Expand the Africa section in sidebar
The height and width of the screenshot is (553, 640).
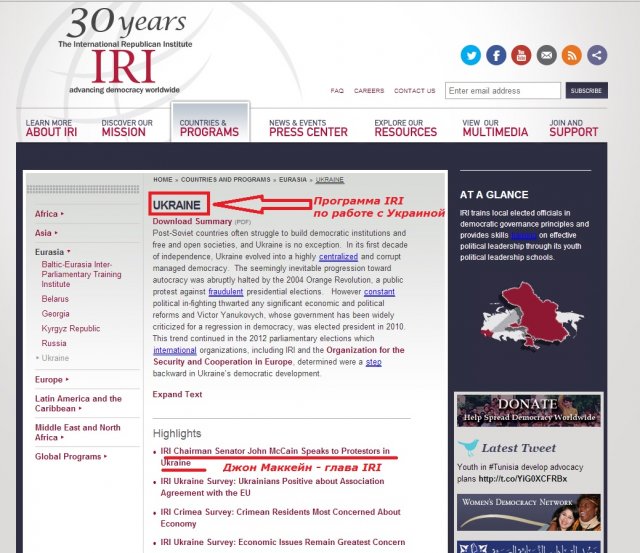point(49,214)
